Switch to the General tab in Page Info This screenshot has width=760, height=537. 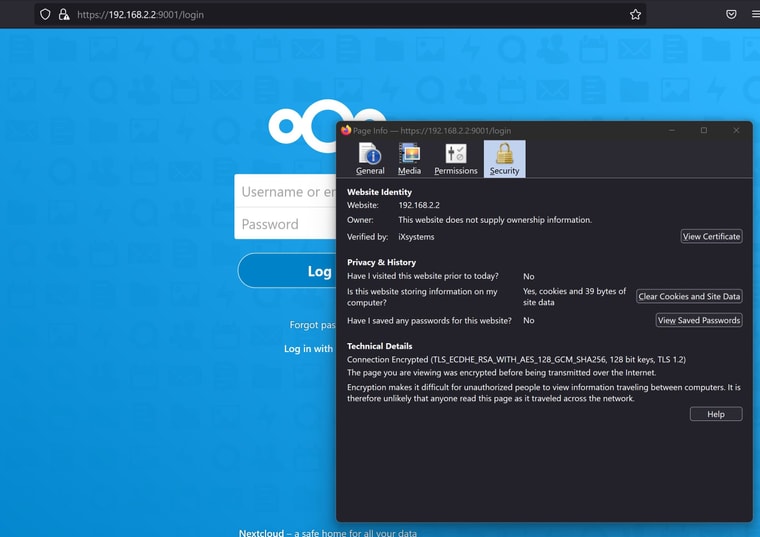pyautogui.click(x=370, y=159)
